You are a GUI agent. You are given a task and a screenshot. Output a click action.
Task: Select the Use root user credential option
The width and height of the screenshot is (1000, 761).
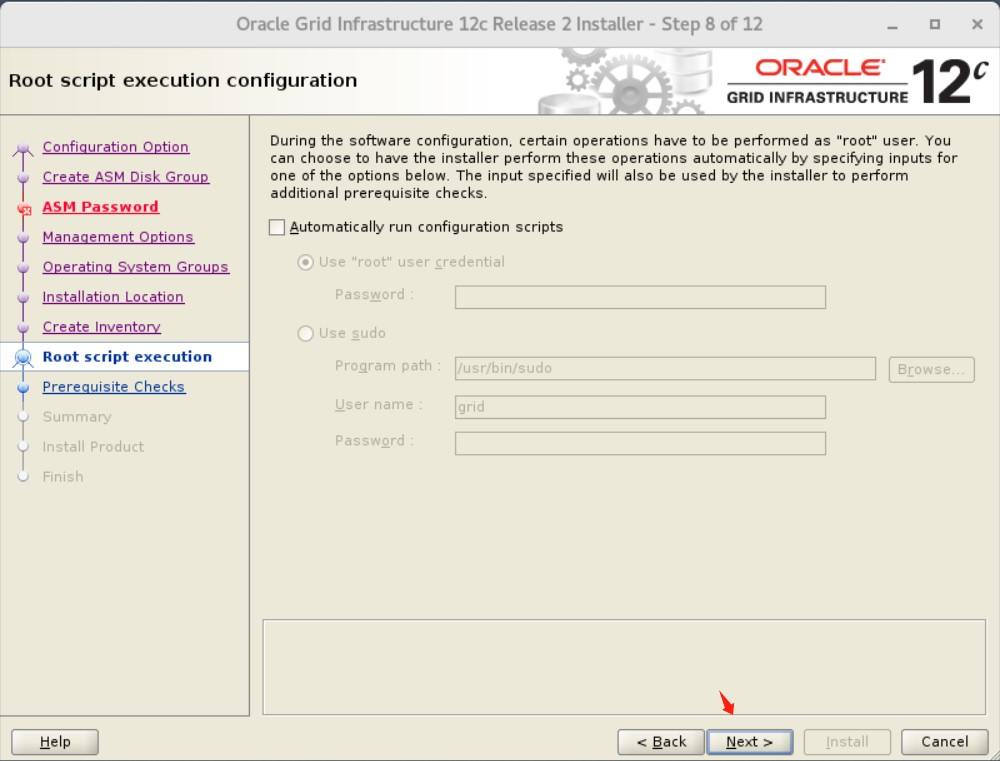coord(306,263)
